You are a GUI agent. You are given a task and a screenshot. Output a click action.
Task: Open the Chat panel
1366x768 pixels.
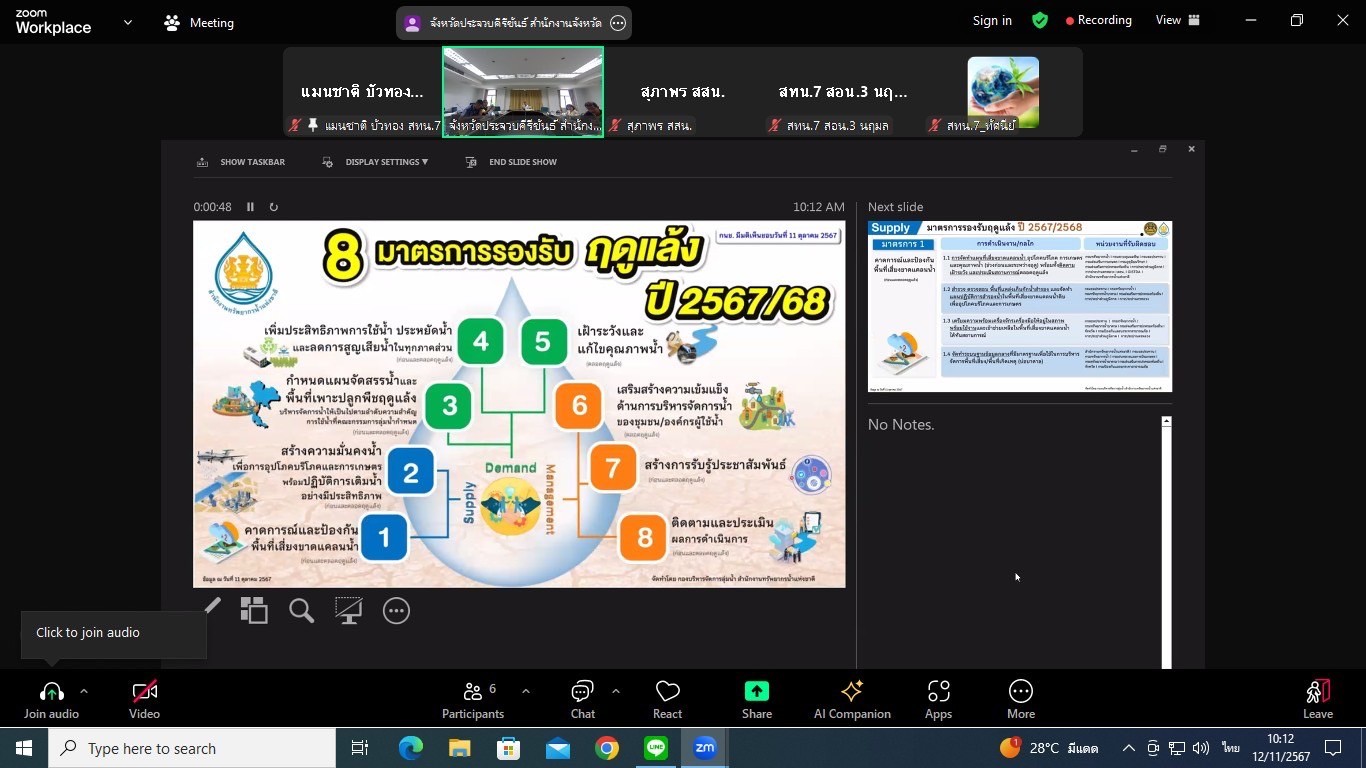click(583, 699)
